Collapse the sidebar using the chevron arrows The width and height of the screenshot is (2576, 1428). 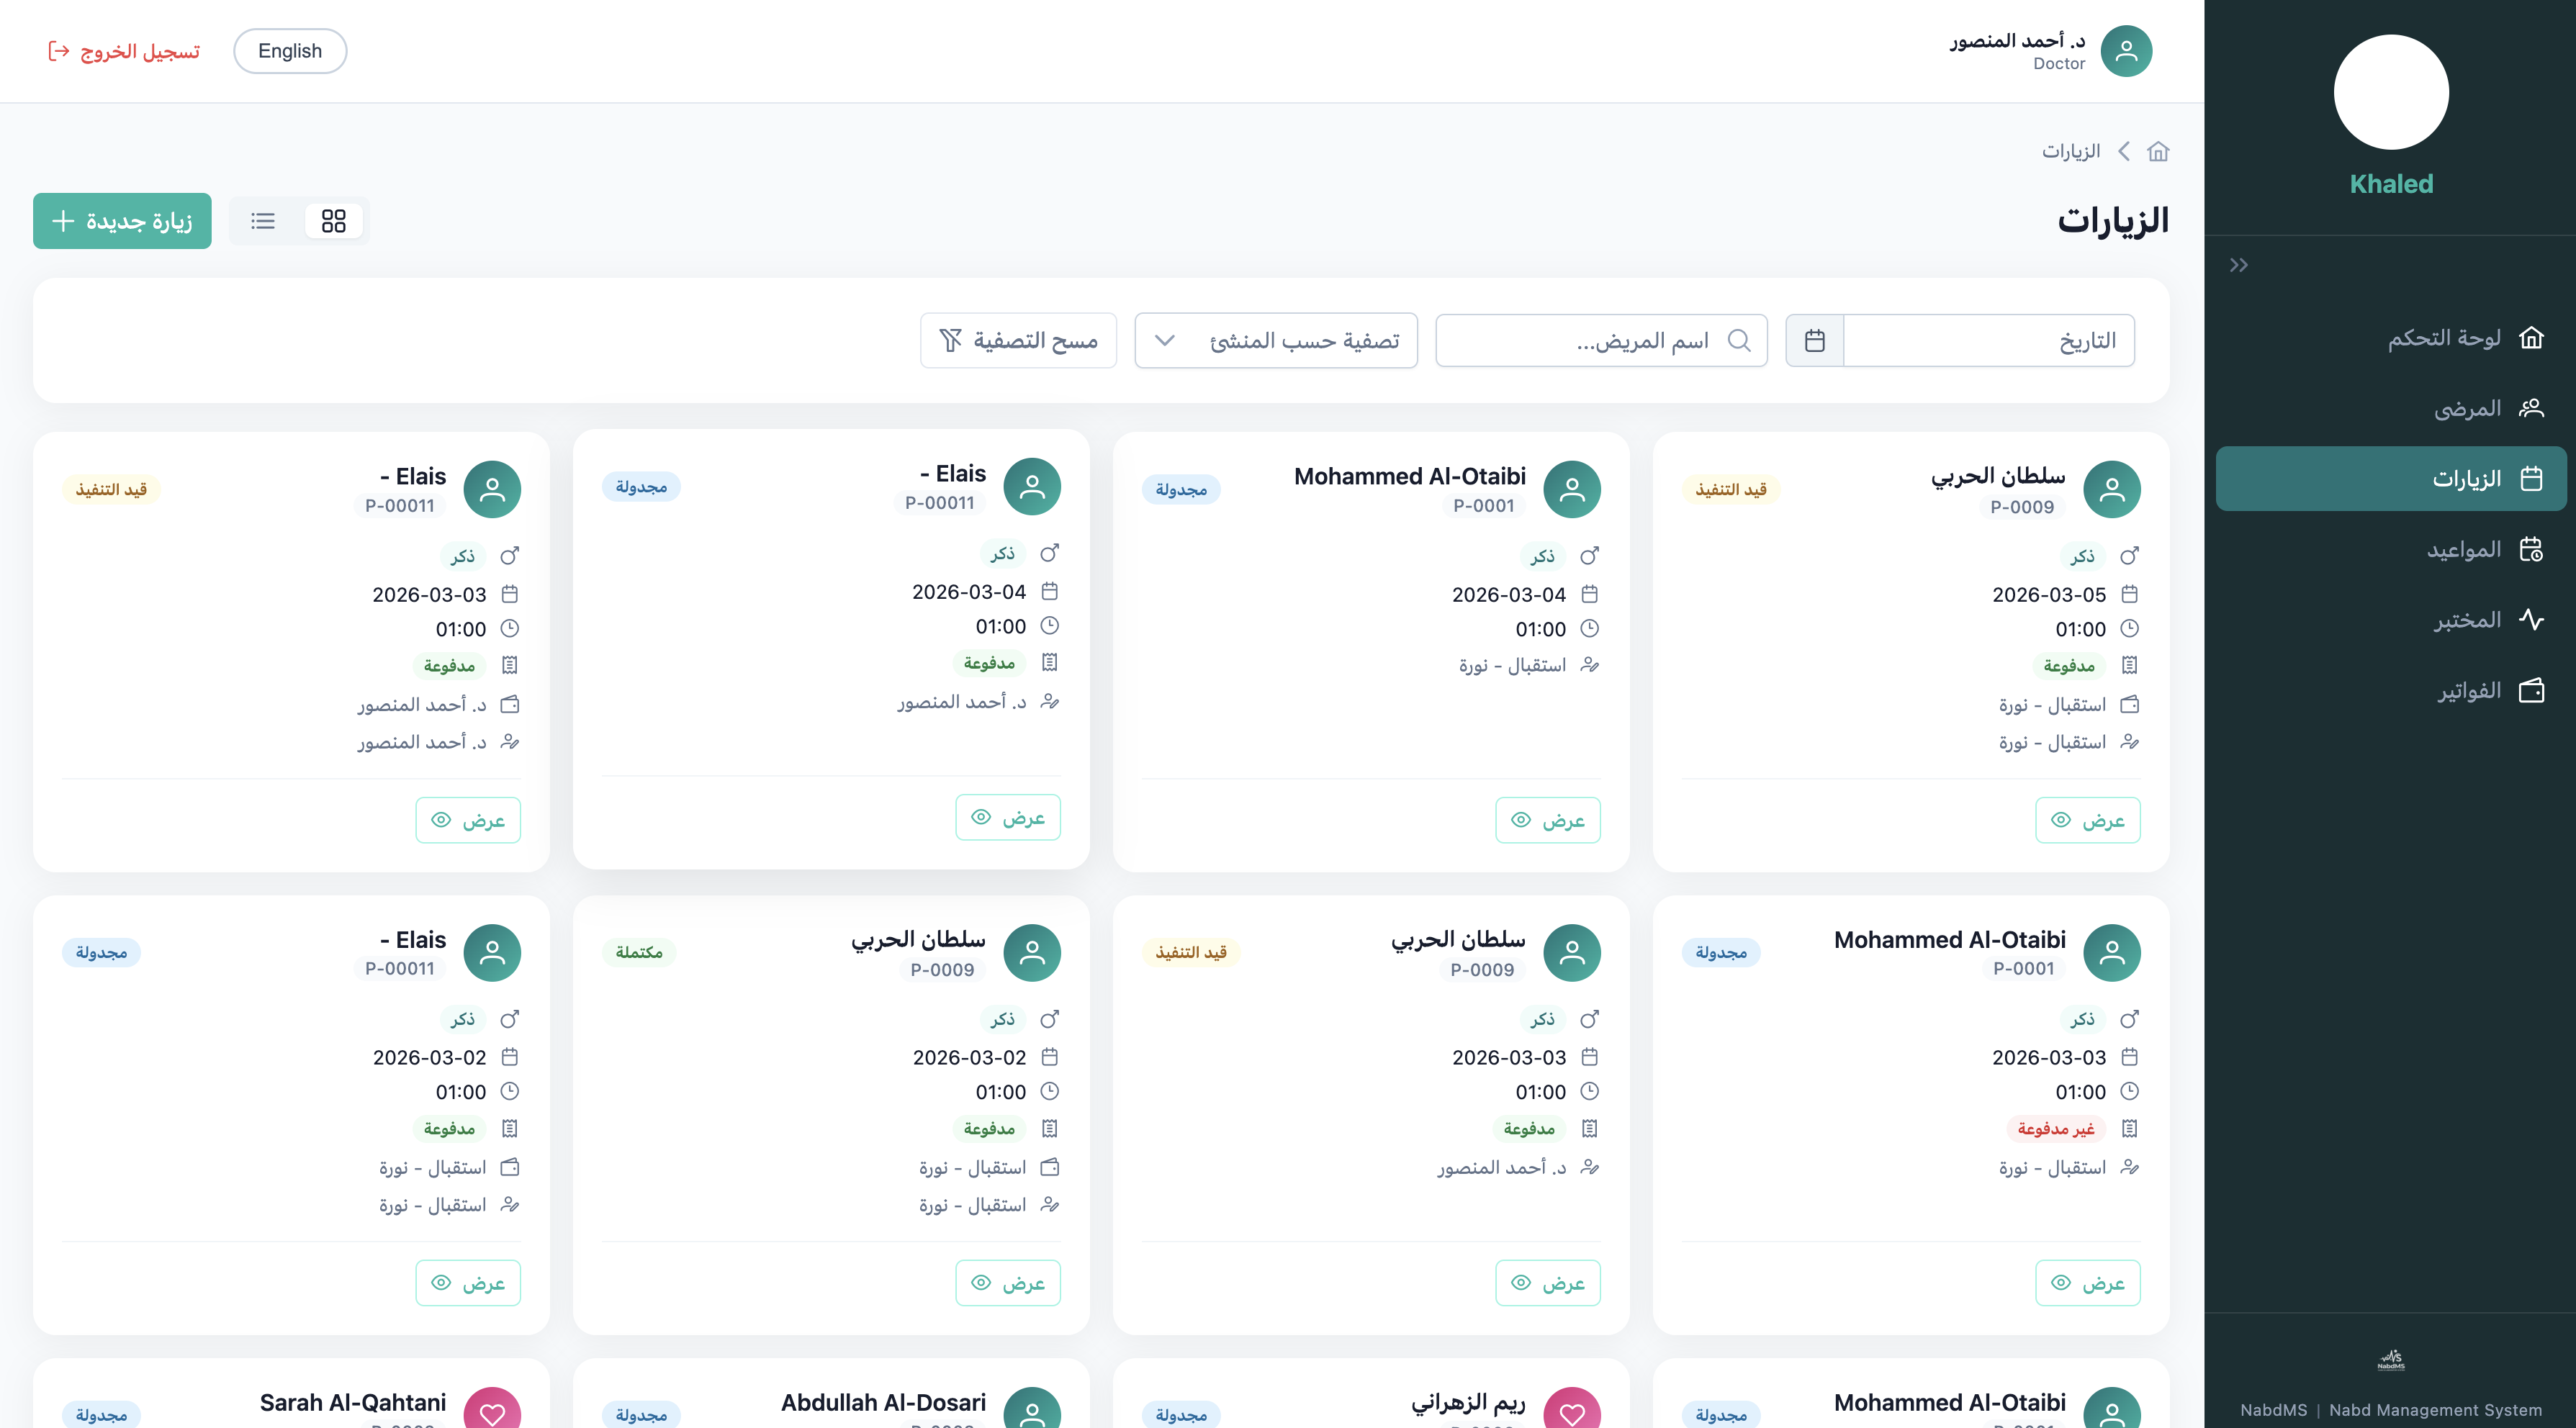point(2239,264)
